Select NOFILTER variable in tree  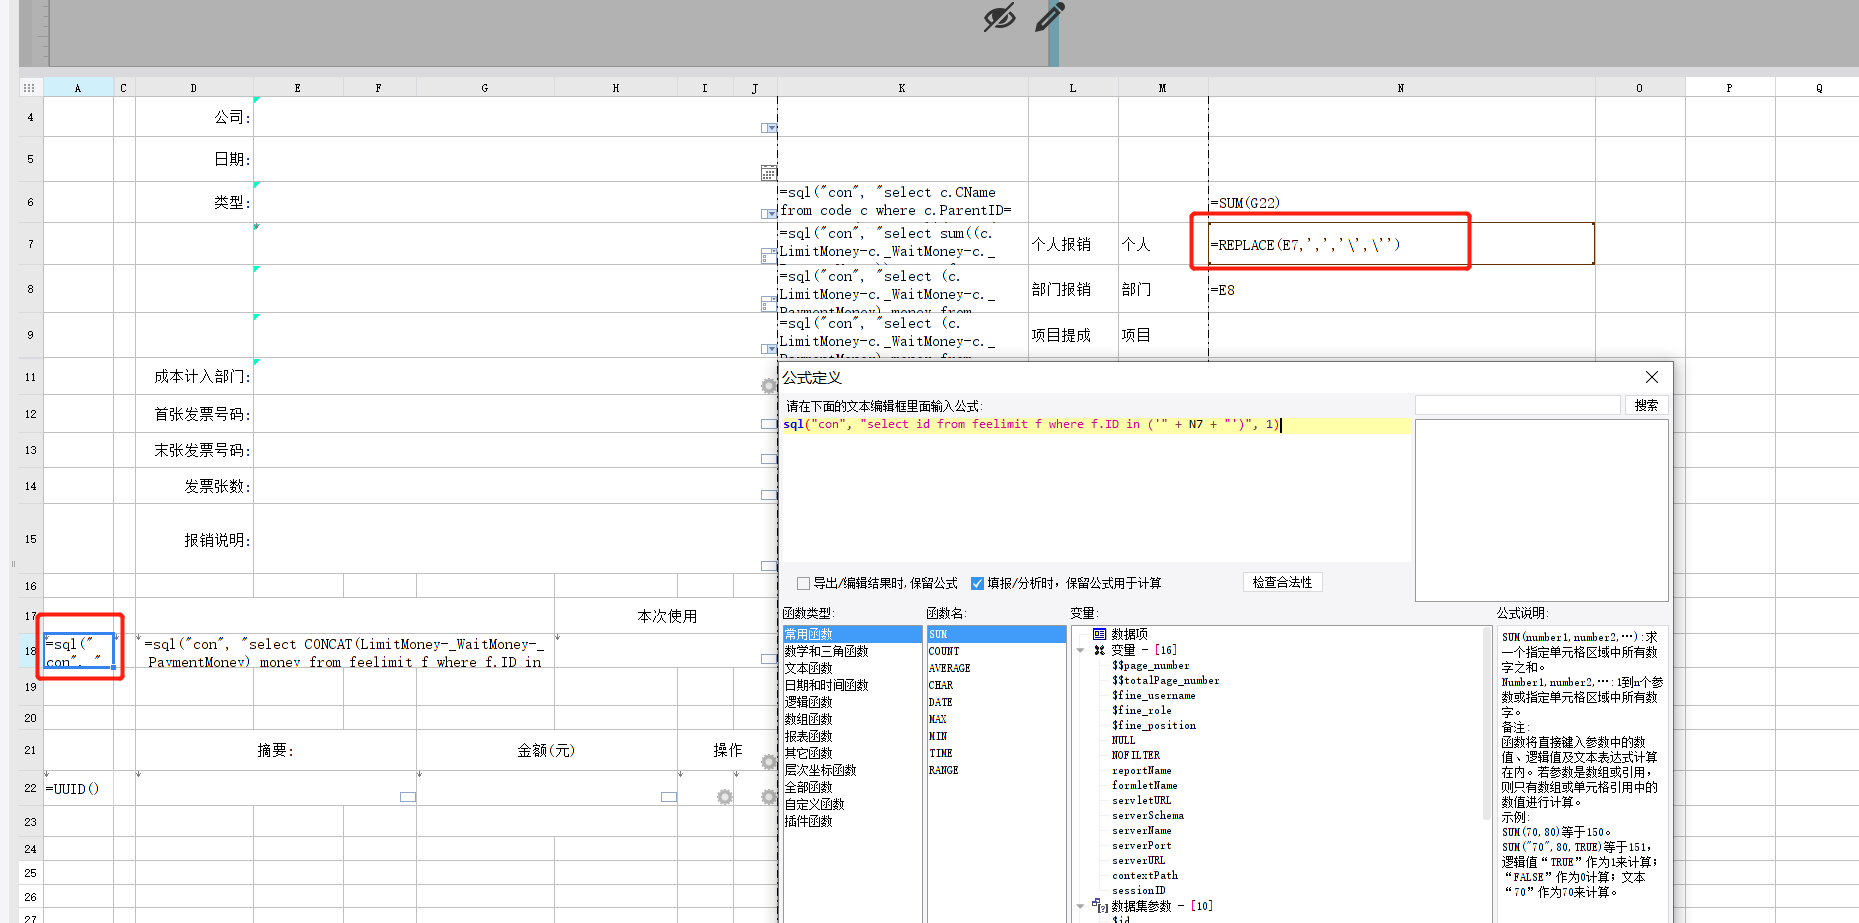pyautogui.click(x=1136, y=755)
